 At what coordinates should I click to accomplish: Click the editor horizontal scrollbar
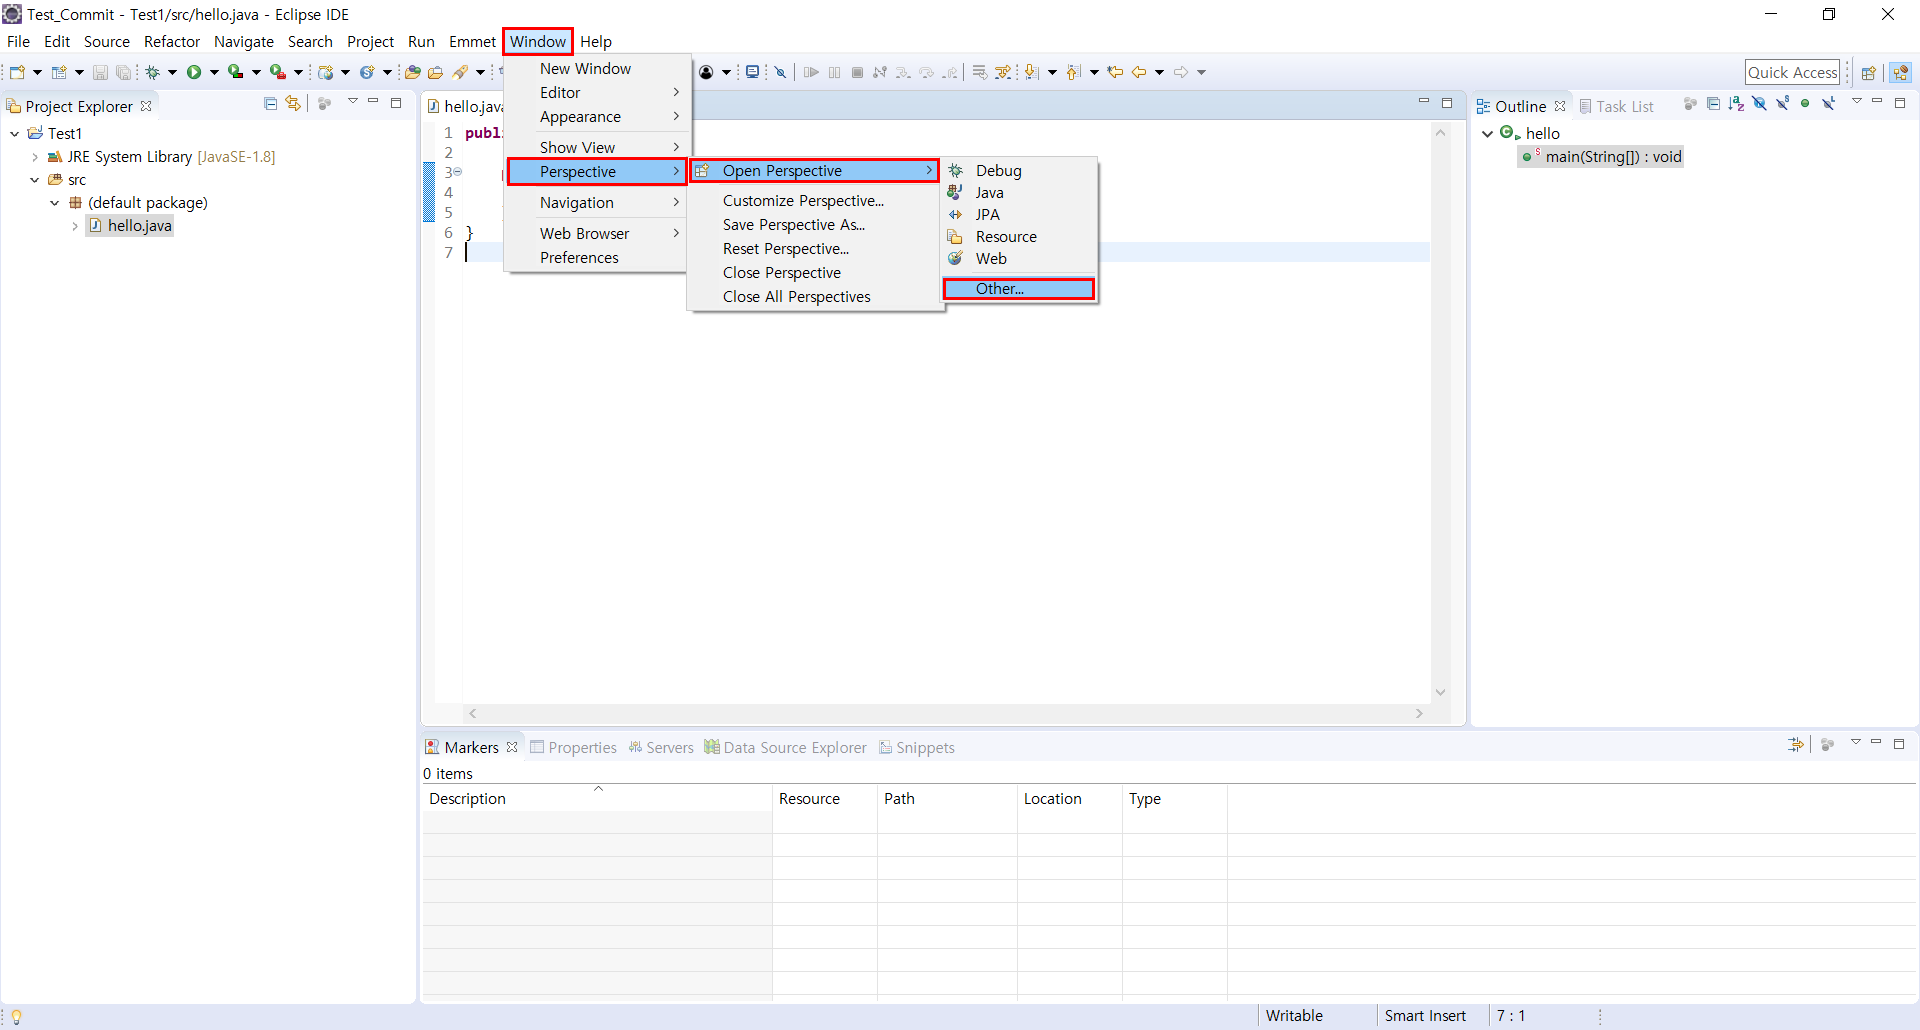click(946, 713)
